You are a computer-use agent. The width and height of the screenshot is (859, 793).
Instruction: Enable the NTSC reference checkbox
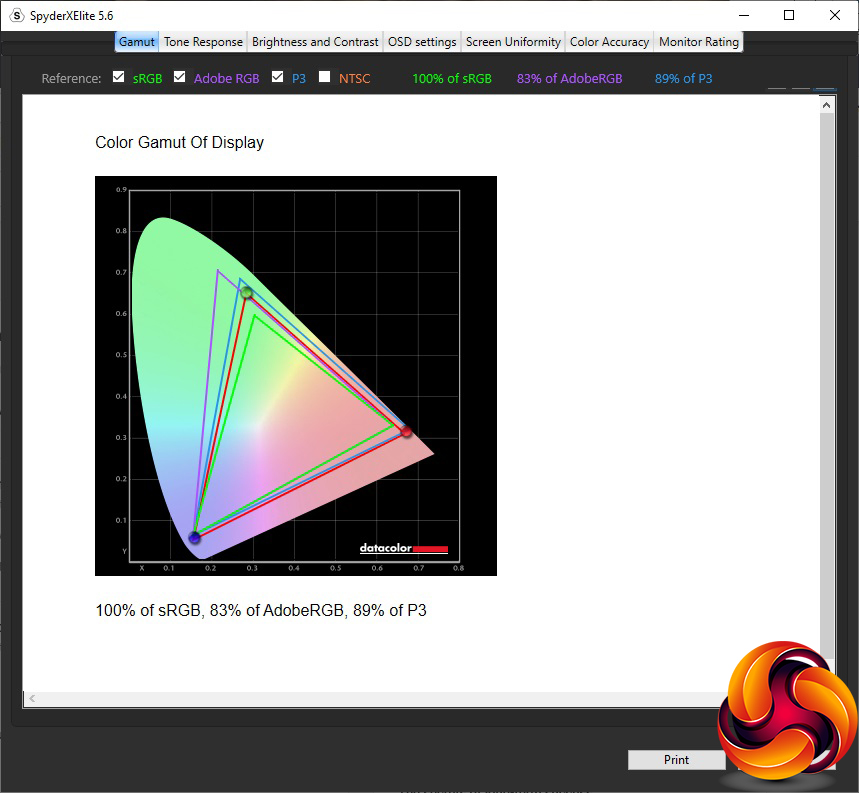[324, 77]
